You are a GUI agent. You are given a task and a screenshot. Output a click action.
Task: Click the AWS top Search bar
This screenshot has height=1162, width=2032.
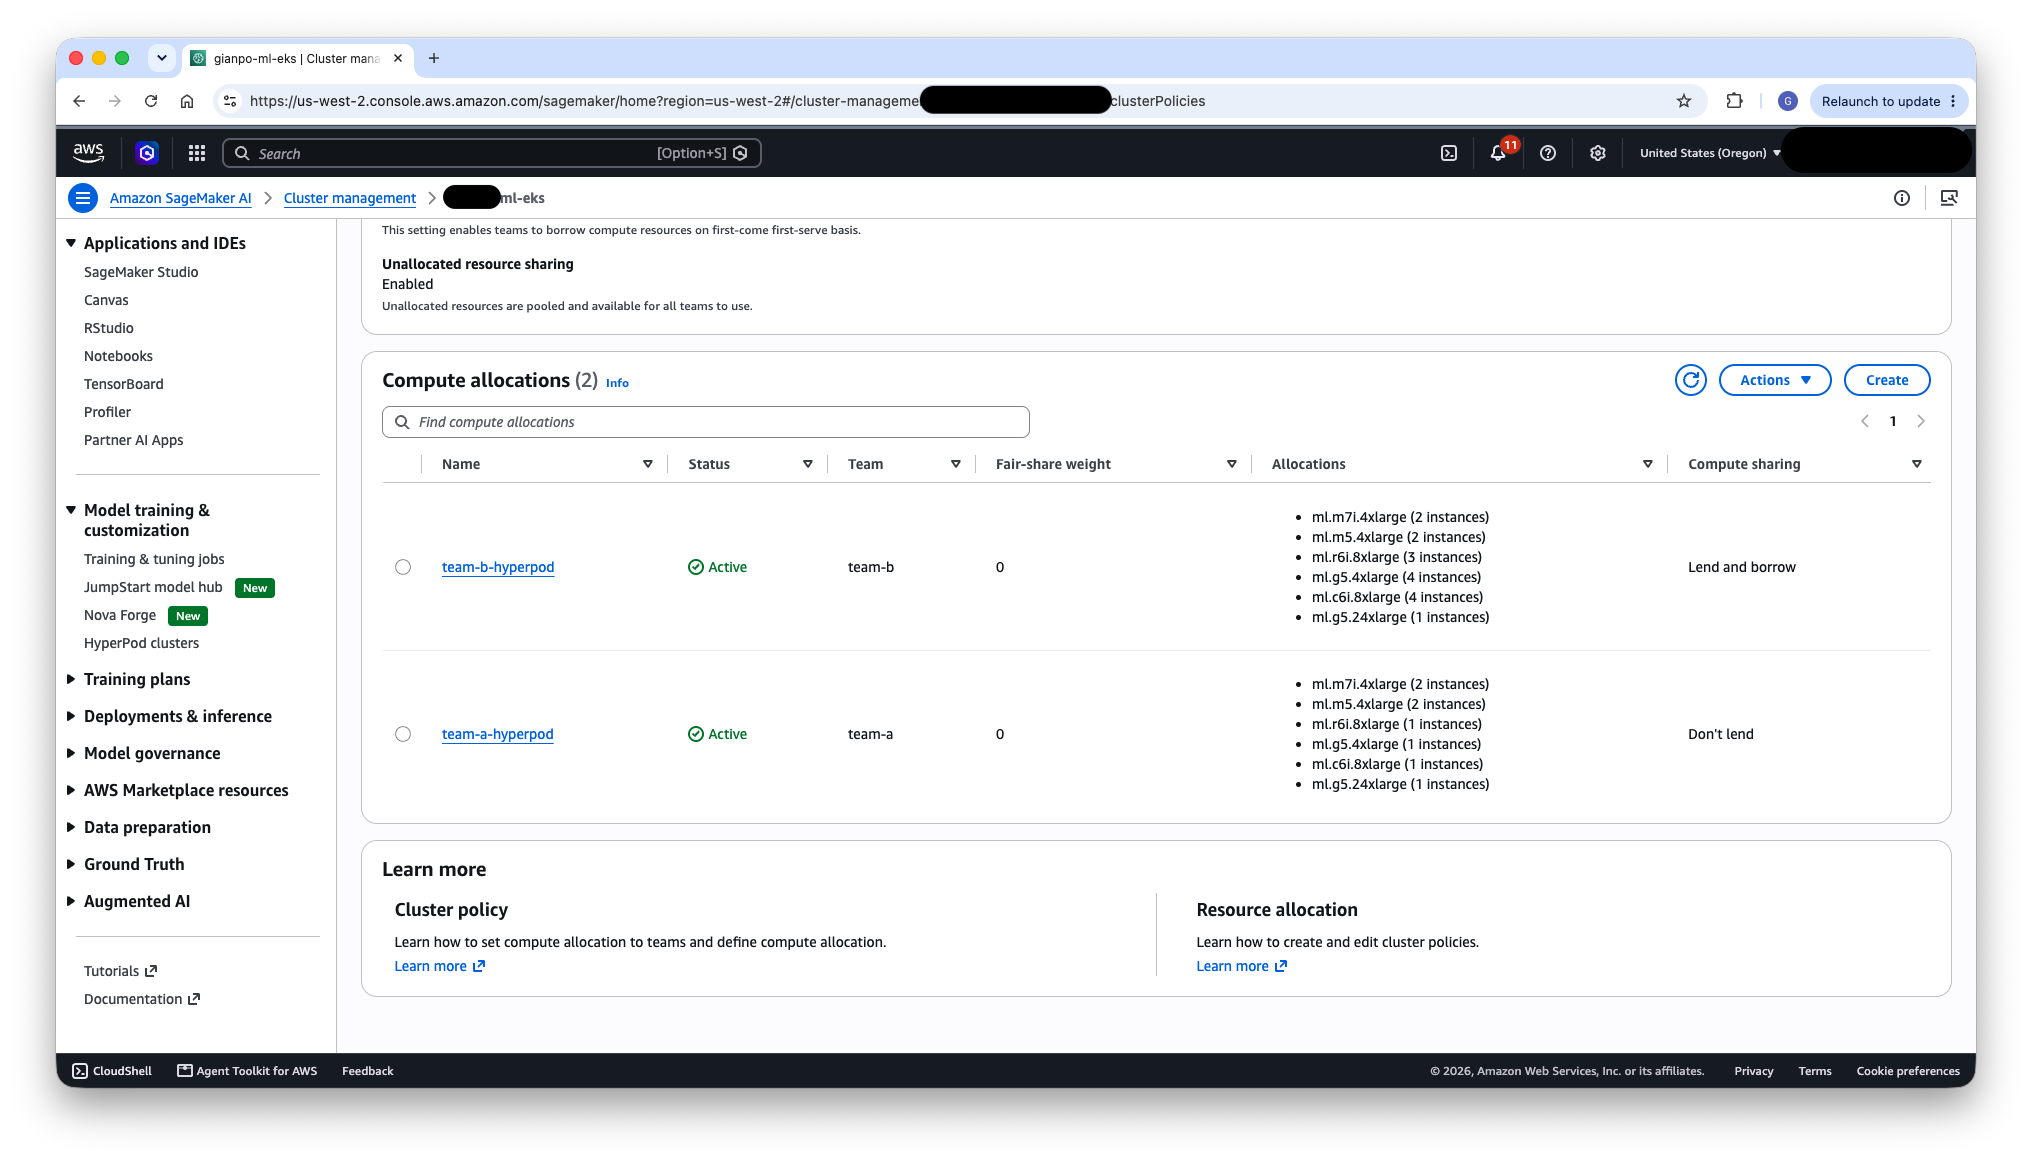click(491, 153)
